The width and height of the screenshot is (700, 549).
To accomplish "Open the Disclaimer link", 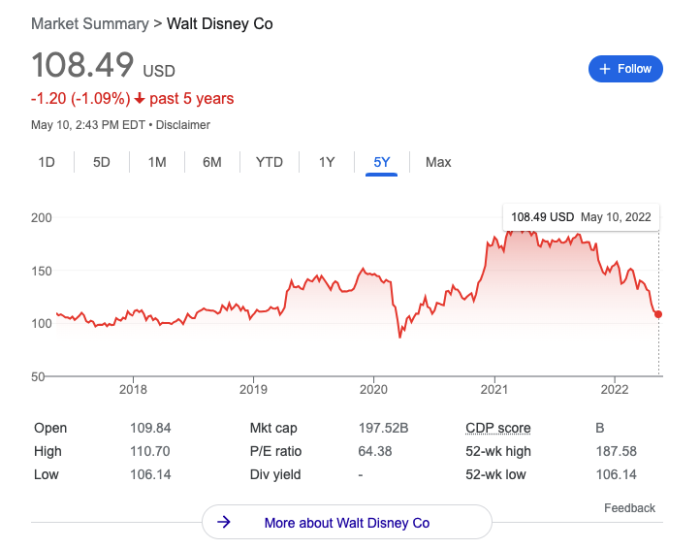I will (x=182, y=125).
